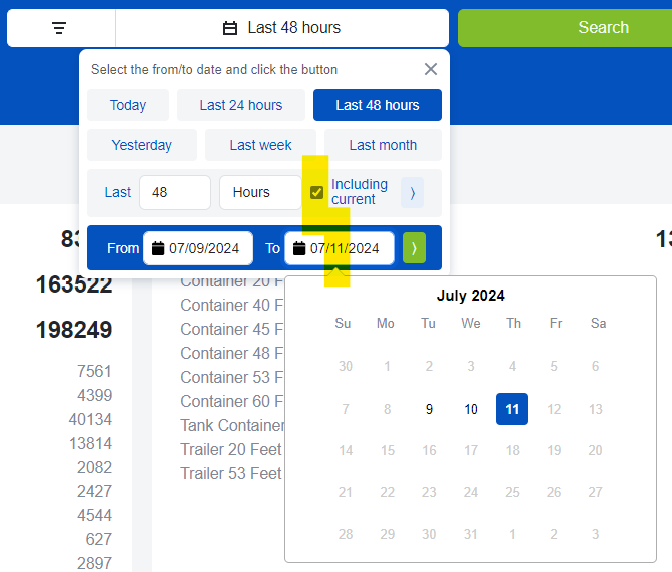This screenshot has height=572, width=672.
Task: Click the Container 53 Feet row
Action: 231,377
